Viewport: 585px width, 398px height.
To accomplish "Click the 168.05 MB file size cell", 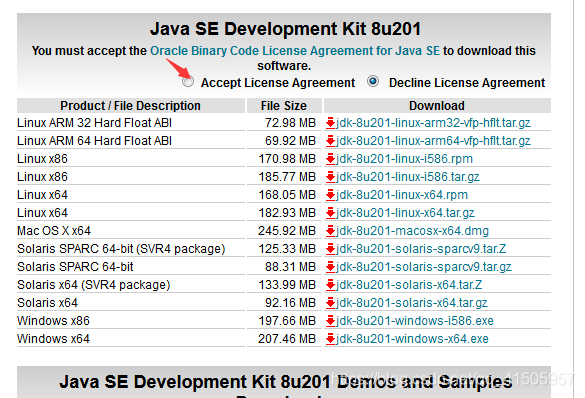I will point(287,195).
